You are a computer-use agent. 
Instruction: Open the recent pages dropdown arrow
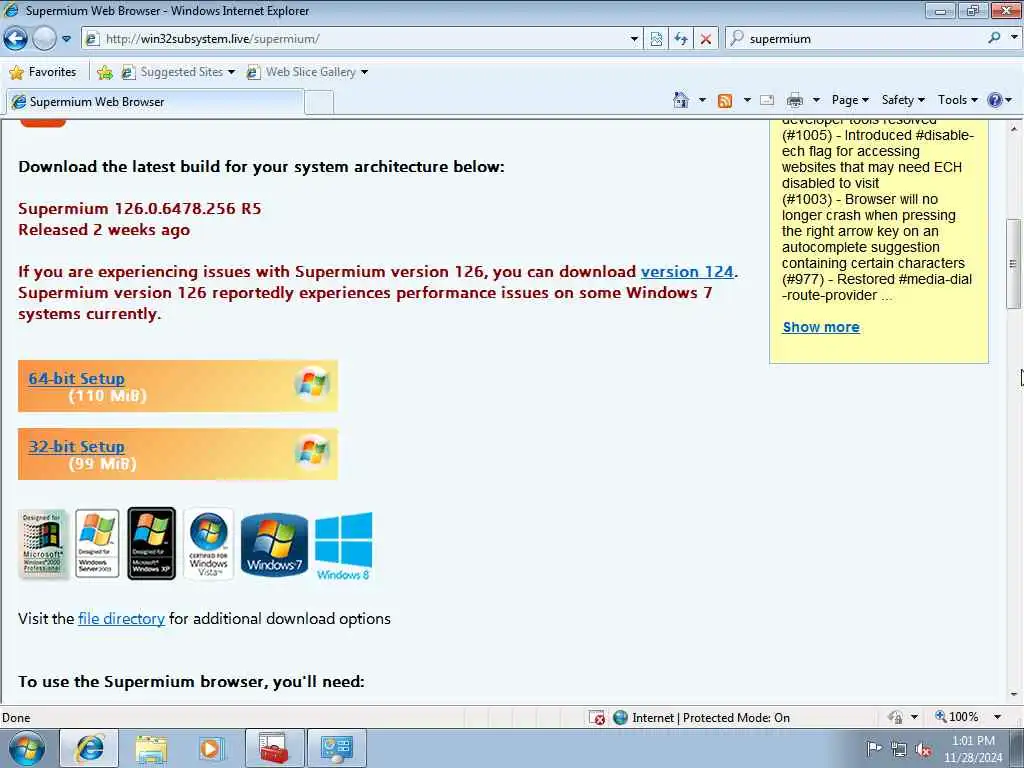(x=67, y=39)
